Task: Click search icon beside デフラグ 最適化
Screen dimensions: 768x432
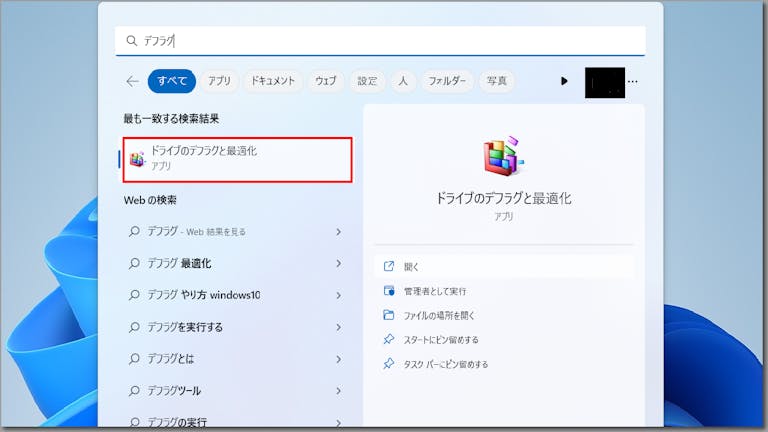Action: pos(134,264)
